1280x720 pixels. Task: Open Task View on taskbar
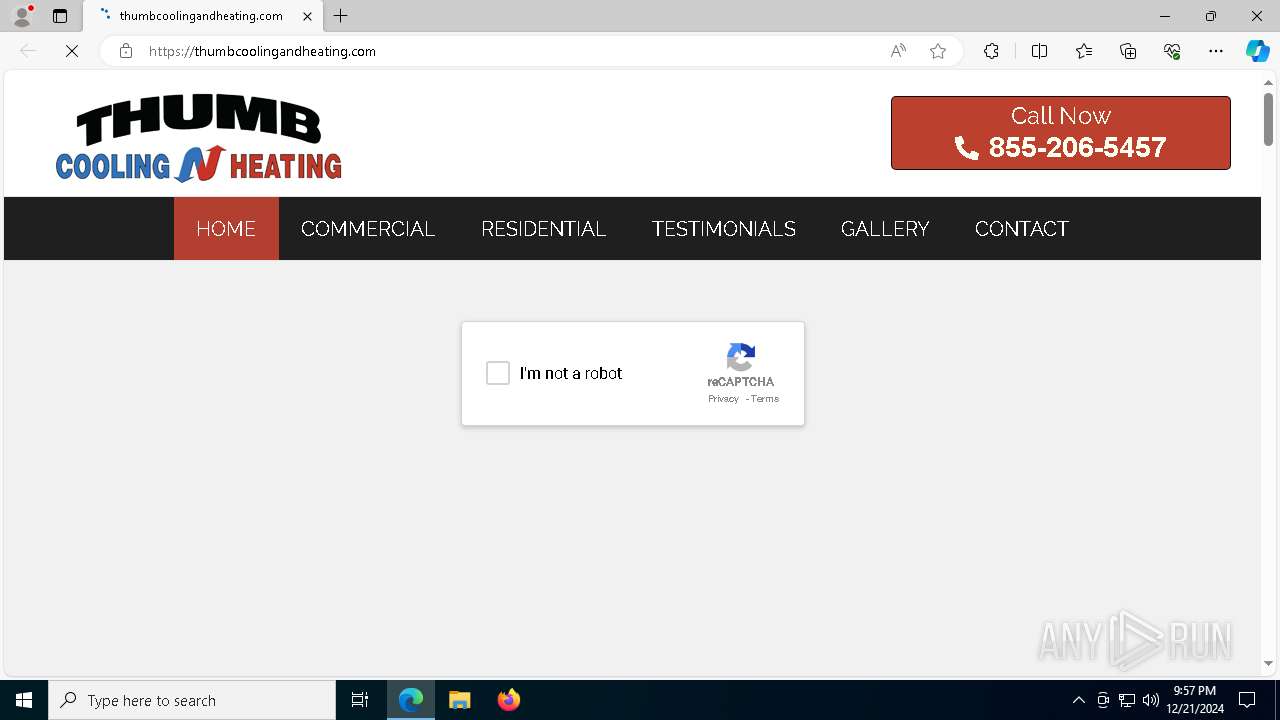360,700
